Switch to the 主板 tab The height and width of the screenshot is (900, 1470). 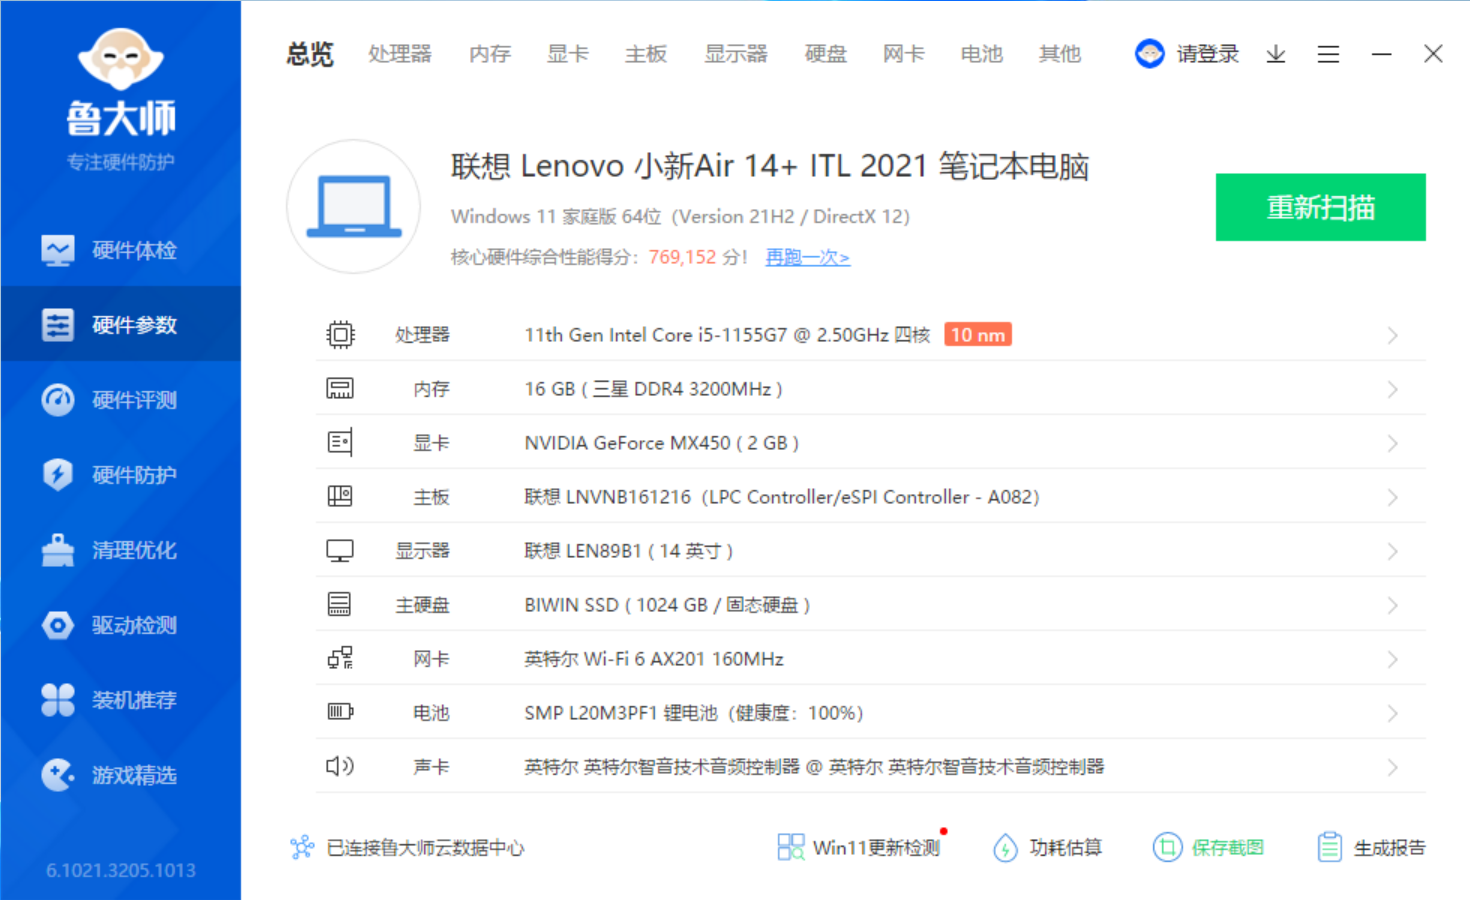click(x=646, y=54)
